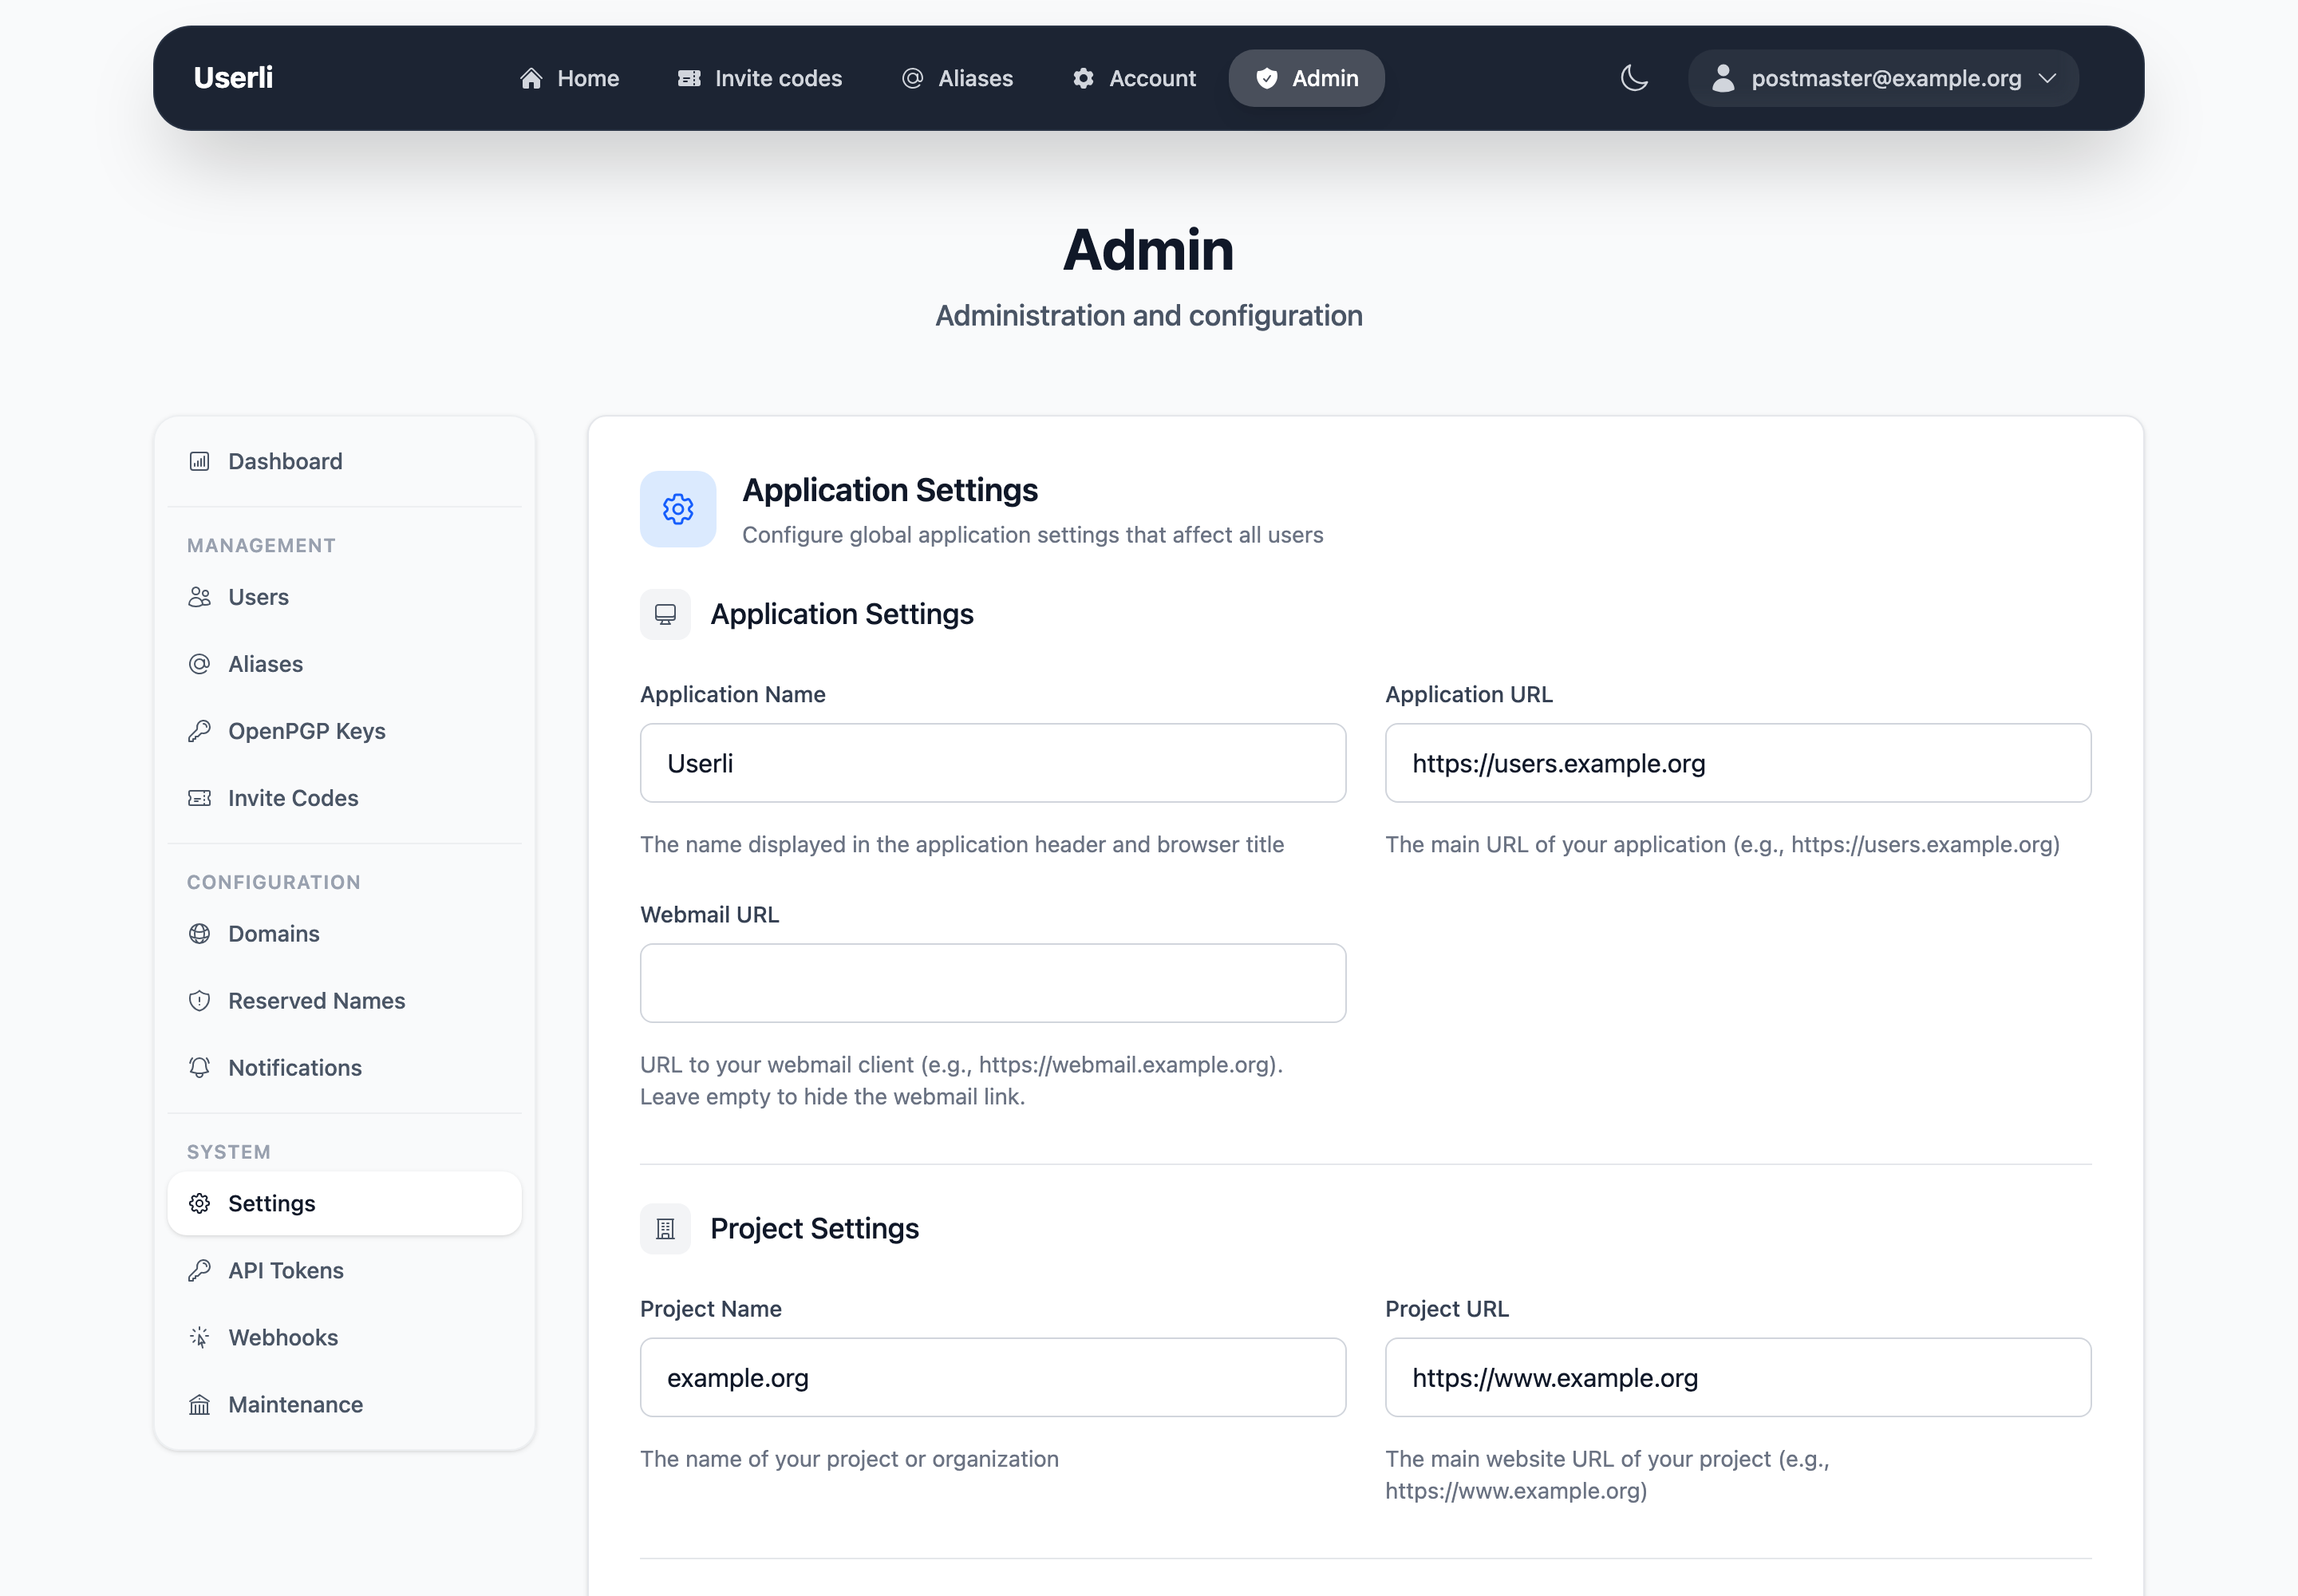The image size is (2298, 1596).
Task: Click the Admin page heading
Action: pos(1148,249)
